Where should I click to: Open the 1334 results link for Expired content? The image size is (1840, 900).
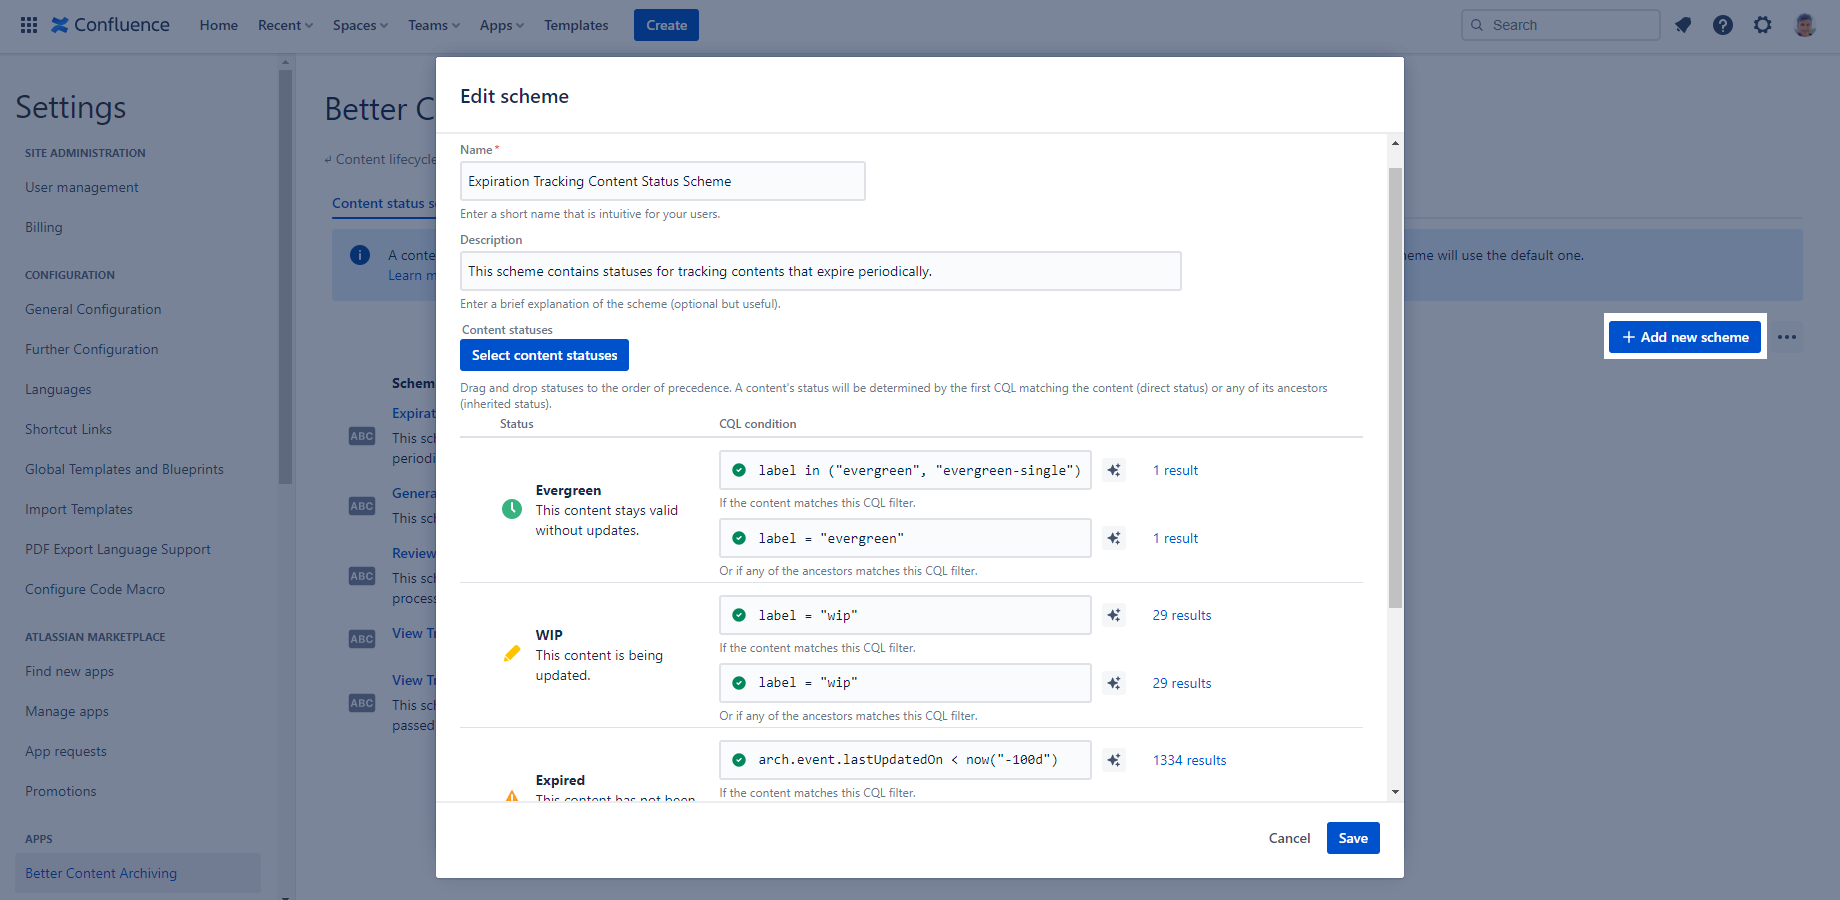[x=1189, y=760]
